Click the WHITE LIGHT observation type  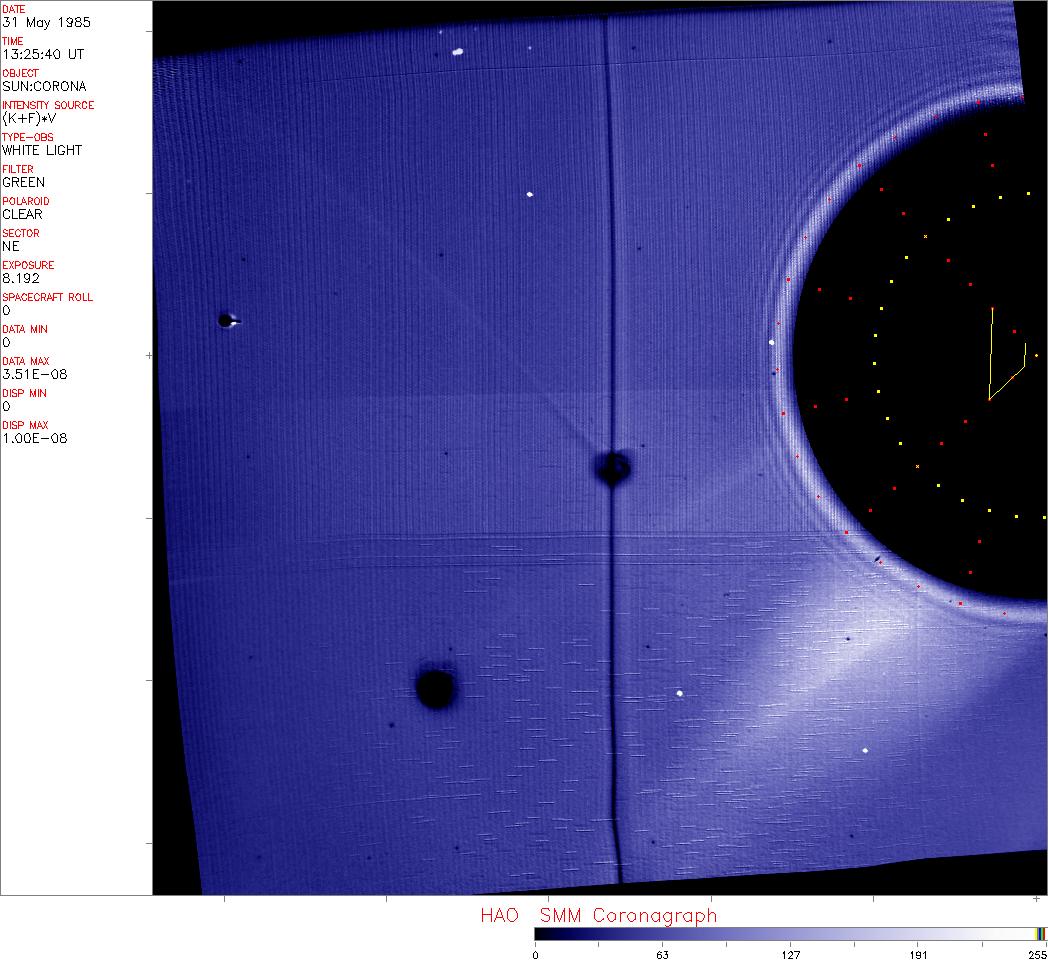(42, 150)
